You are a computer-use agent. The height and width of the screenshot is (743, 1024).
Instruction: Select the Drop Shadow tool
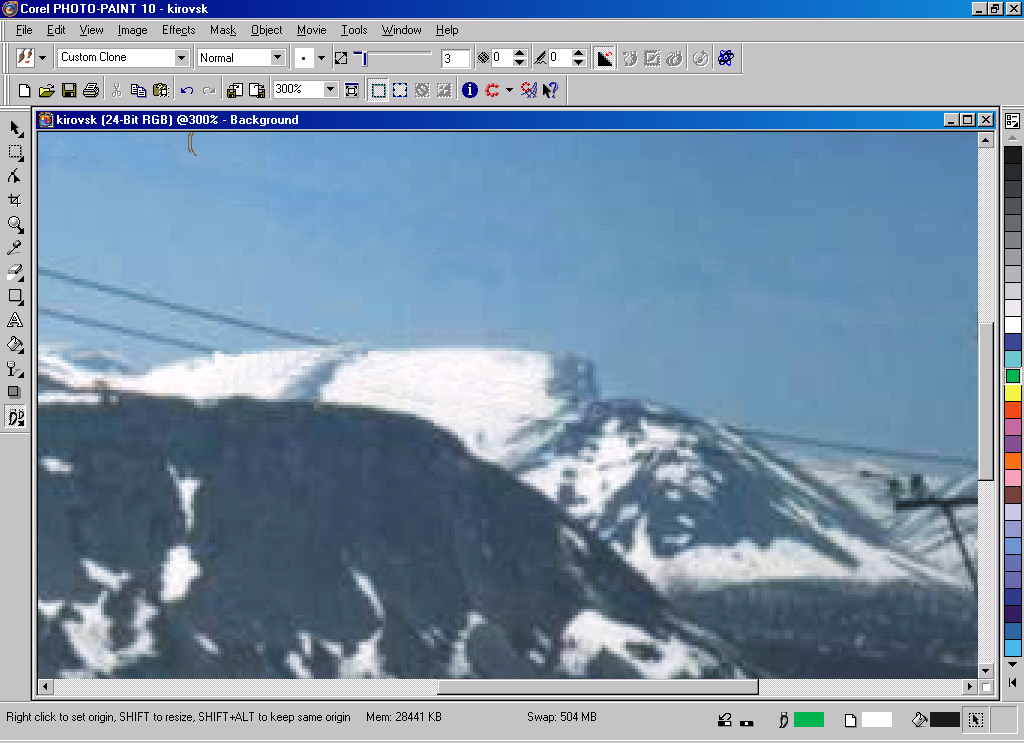16,392
